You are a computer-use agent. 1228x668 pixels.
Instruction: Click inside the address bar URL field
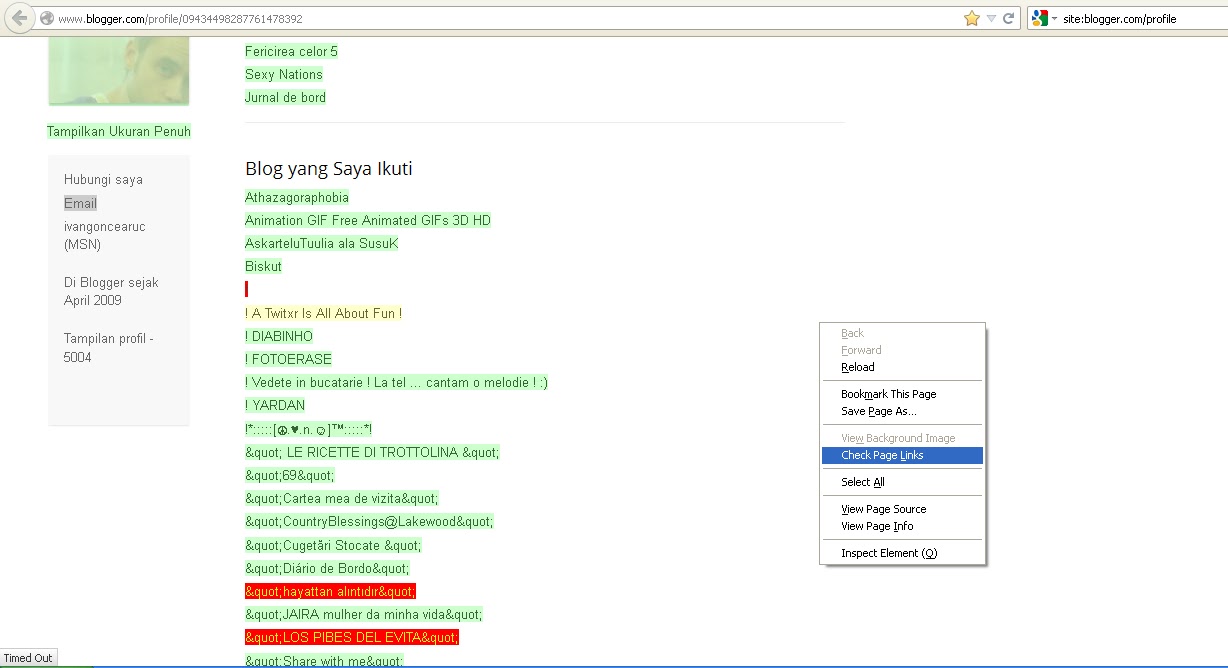click(x=400, y=17)
